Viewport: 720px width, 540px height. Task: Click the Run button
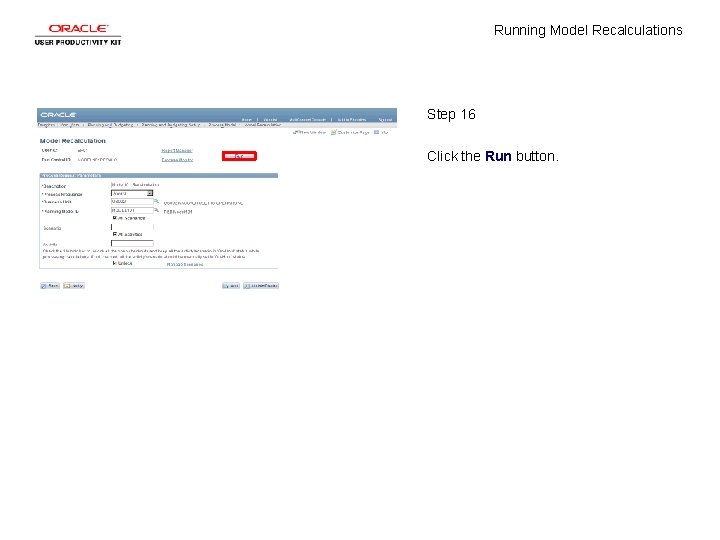coord(239,156)
